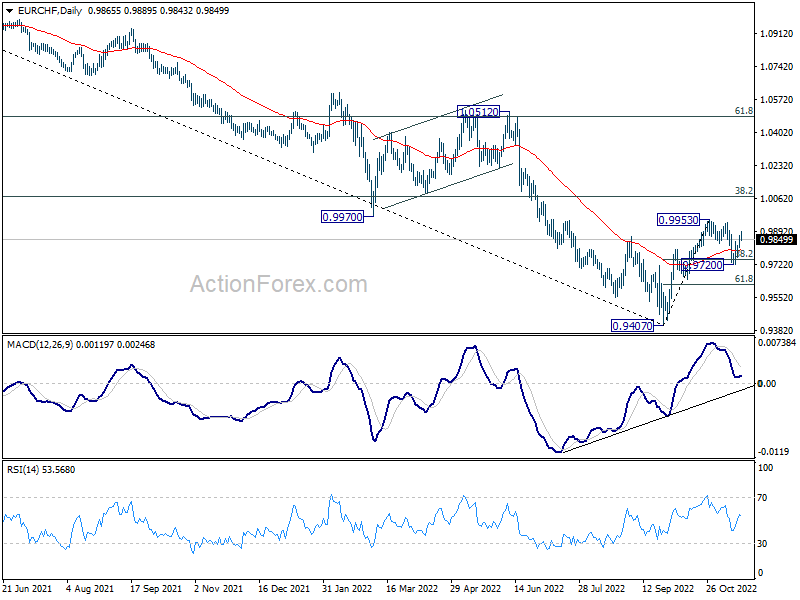Click the EURCHF,Daily symbol title
The width and height of the screenshot is (800, 600).
coord(50,11)
